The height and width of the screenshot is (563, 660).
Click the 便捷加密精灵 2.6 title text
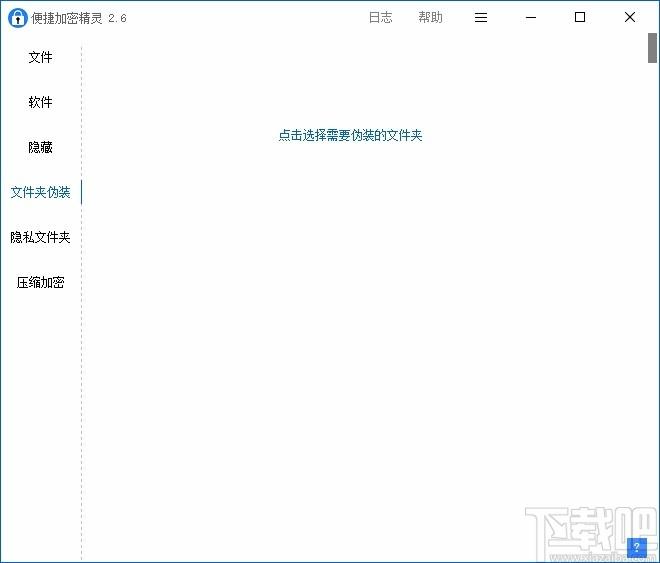click(79, 18)
